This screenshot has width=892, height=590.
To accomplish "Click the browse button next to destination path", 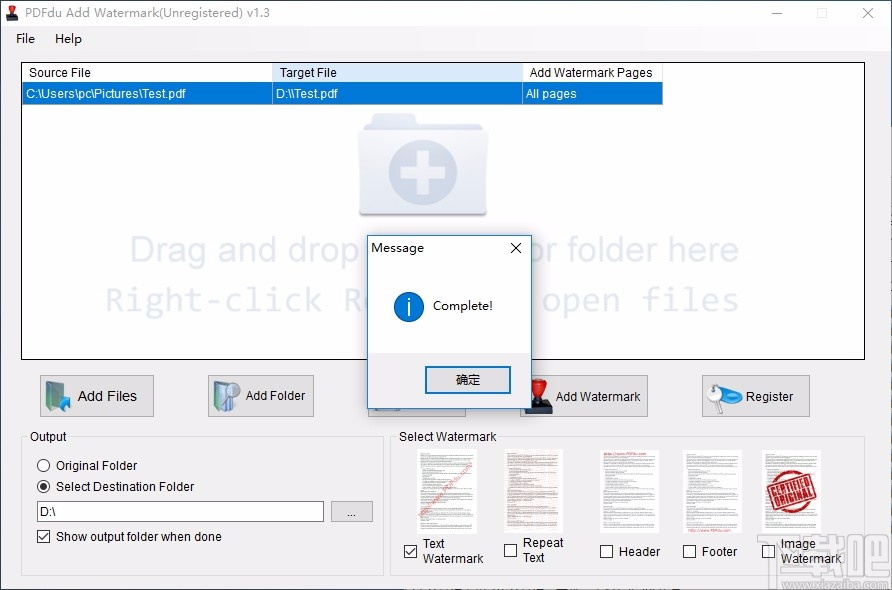I will click(x=351, y=511).
